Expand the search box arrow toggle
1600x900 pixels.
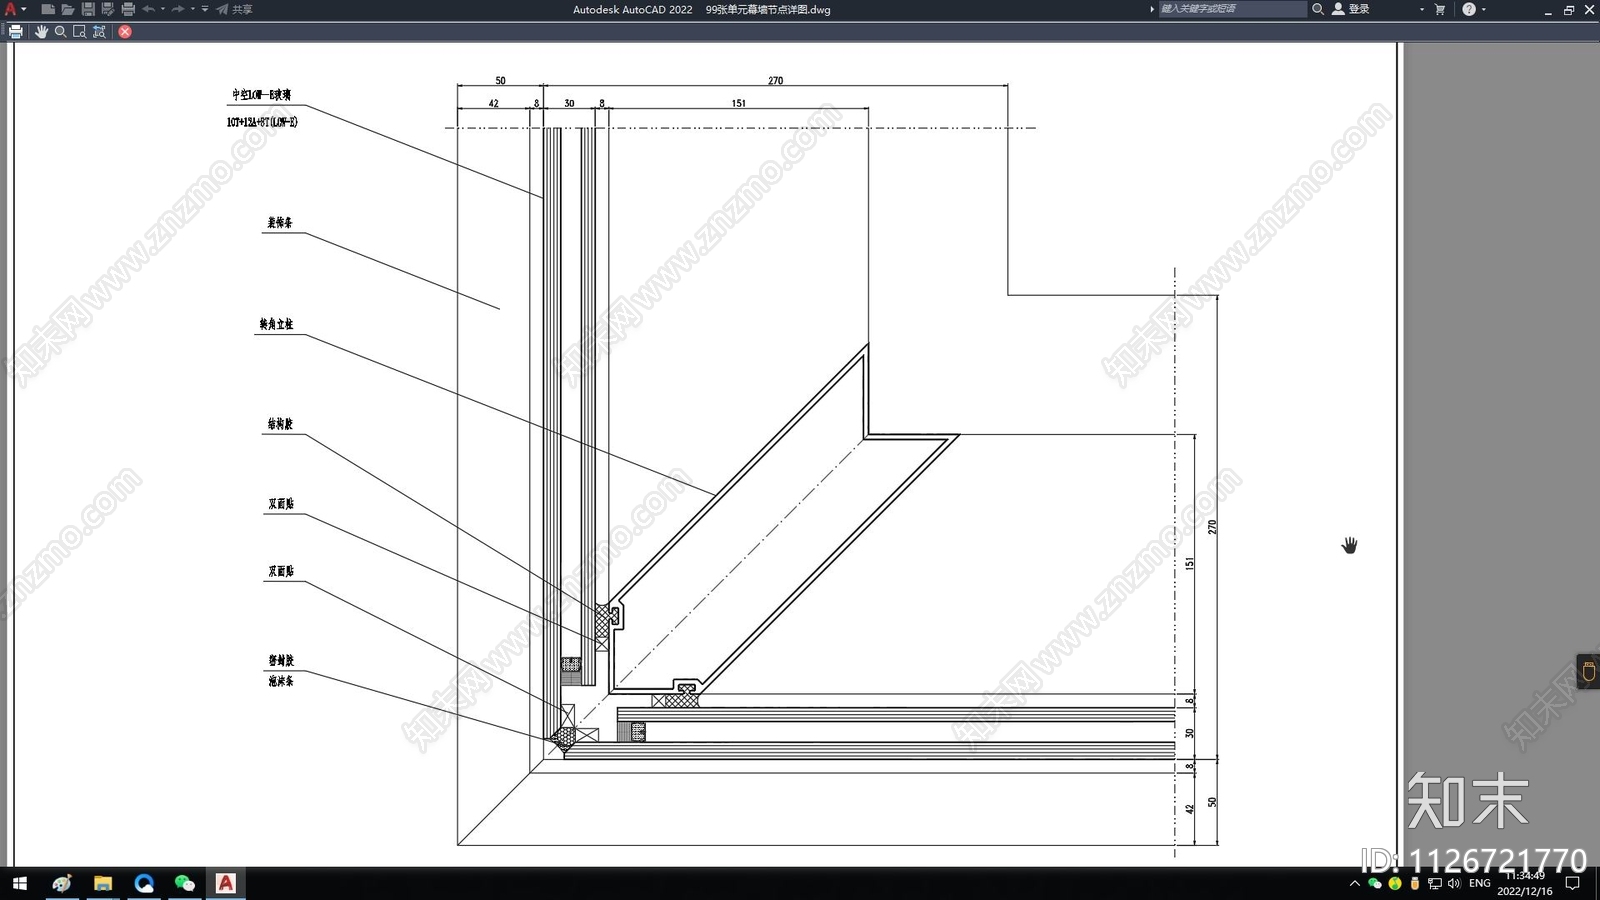point(1151,9)
